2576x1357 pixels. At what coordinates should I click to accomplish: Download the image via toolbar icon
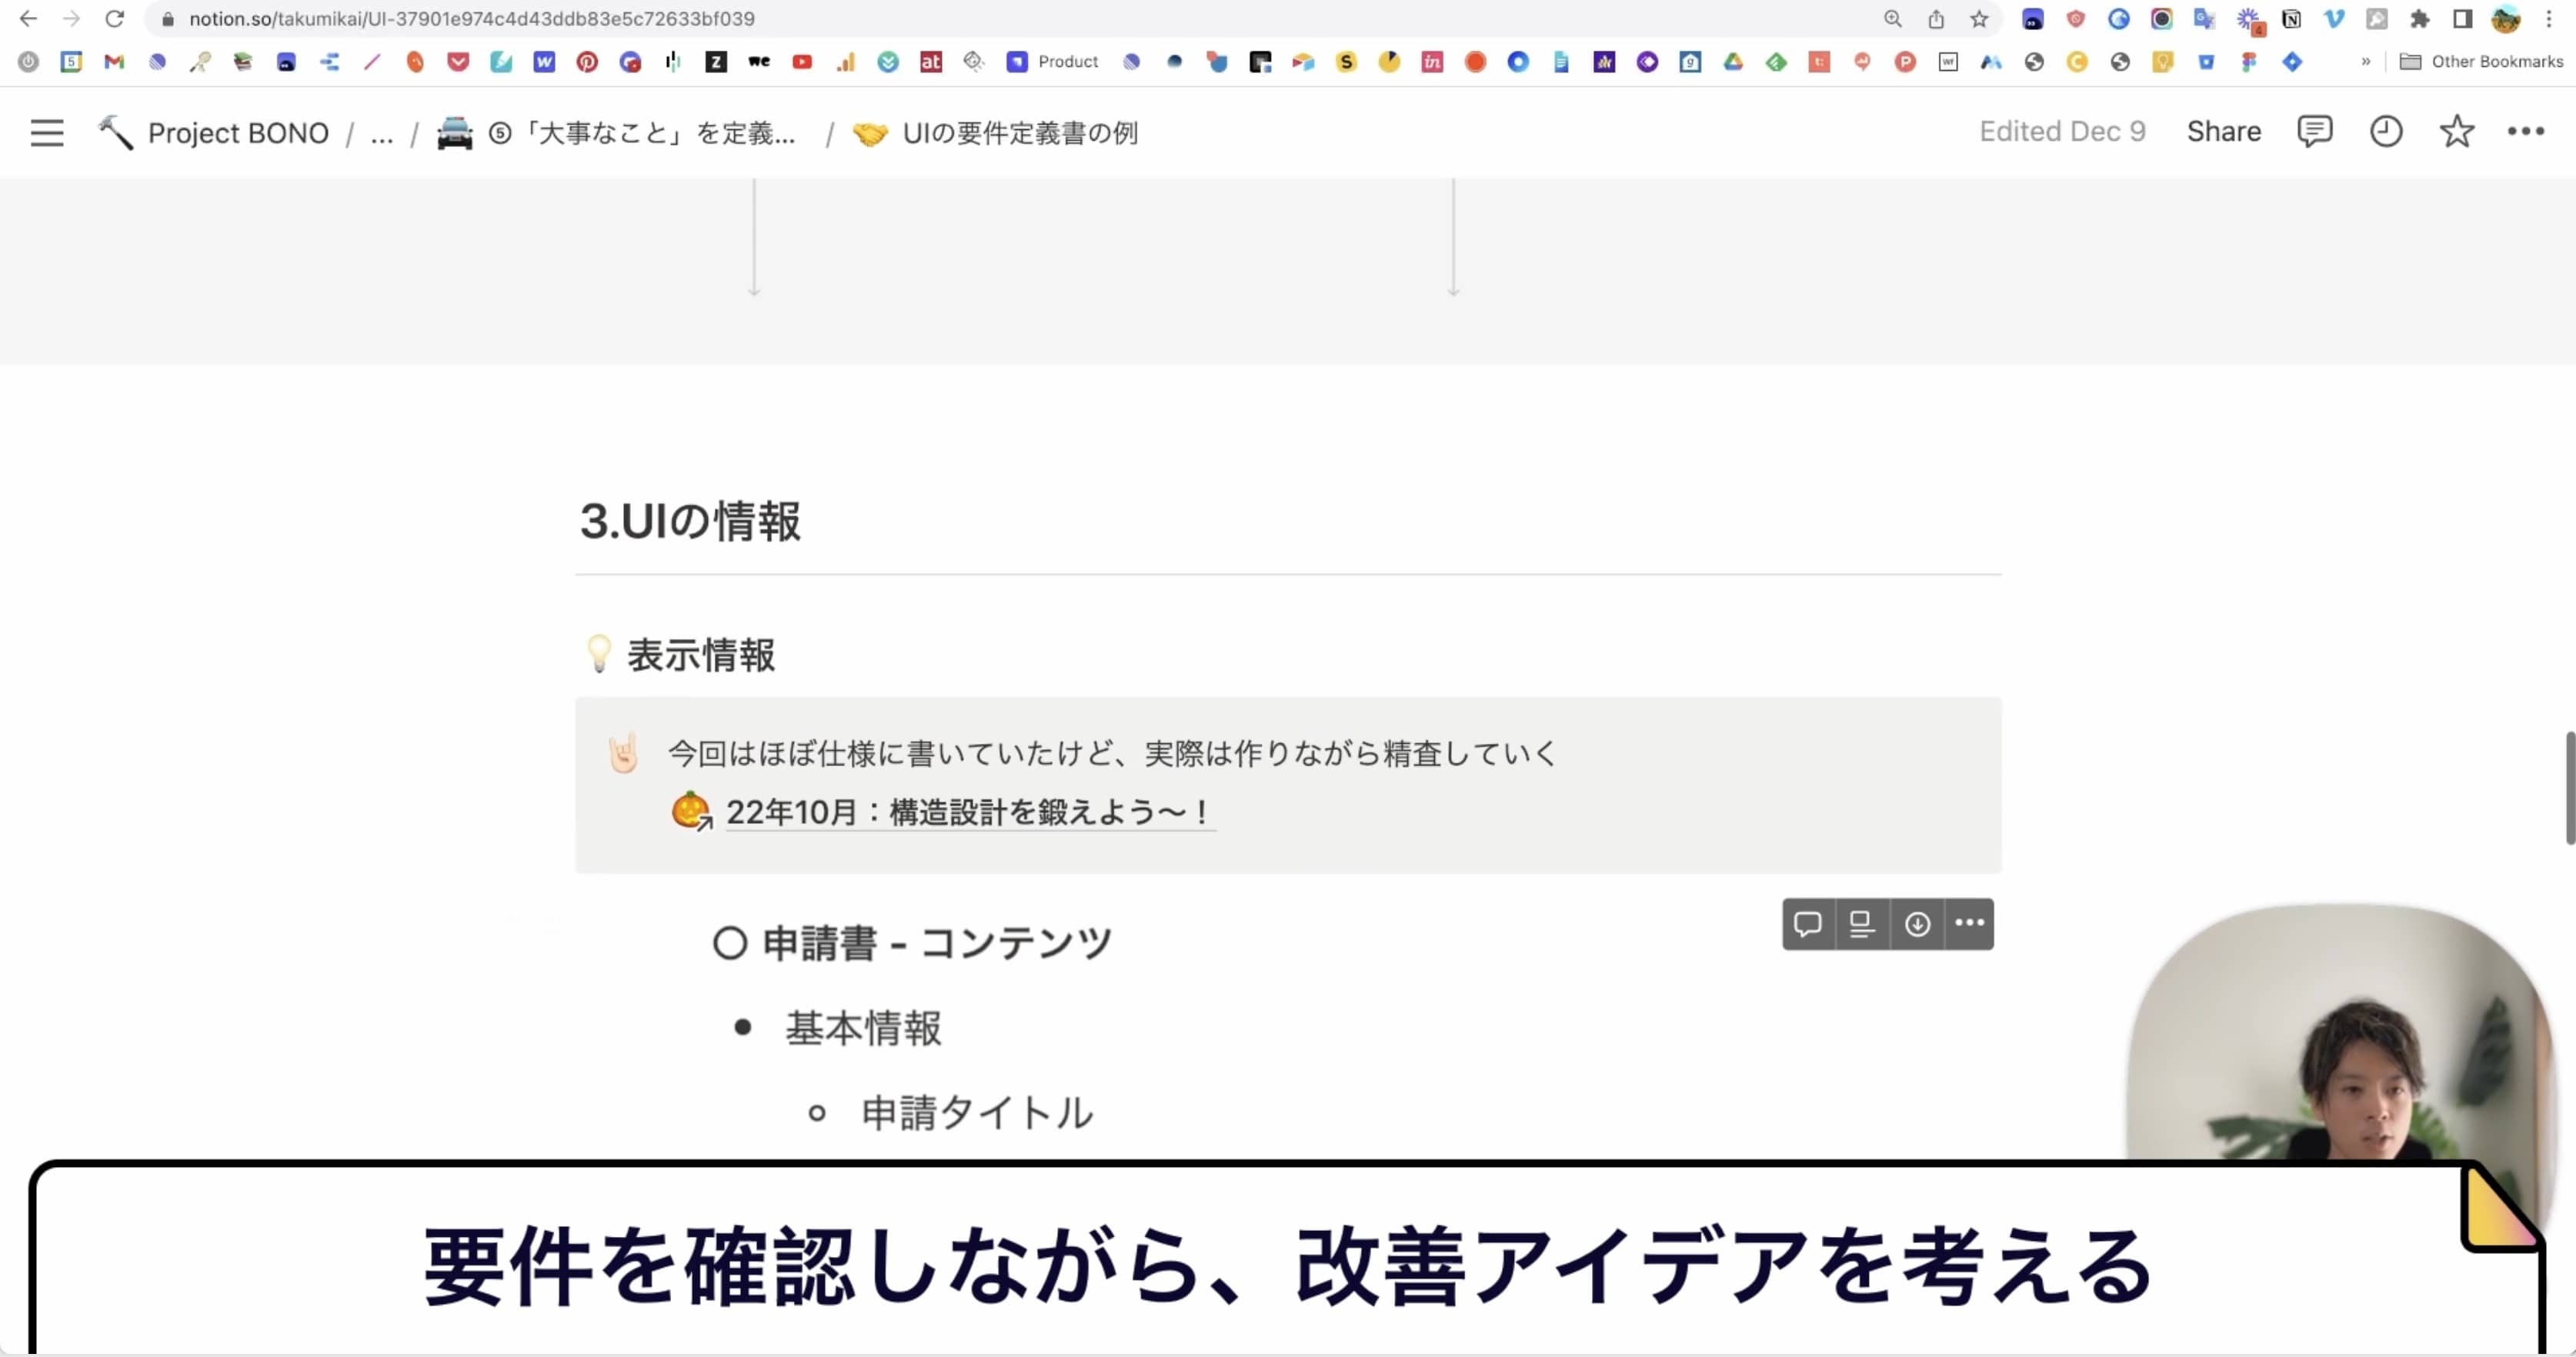coord(1917,923)
